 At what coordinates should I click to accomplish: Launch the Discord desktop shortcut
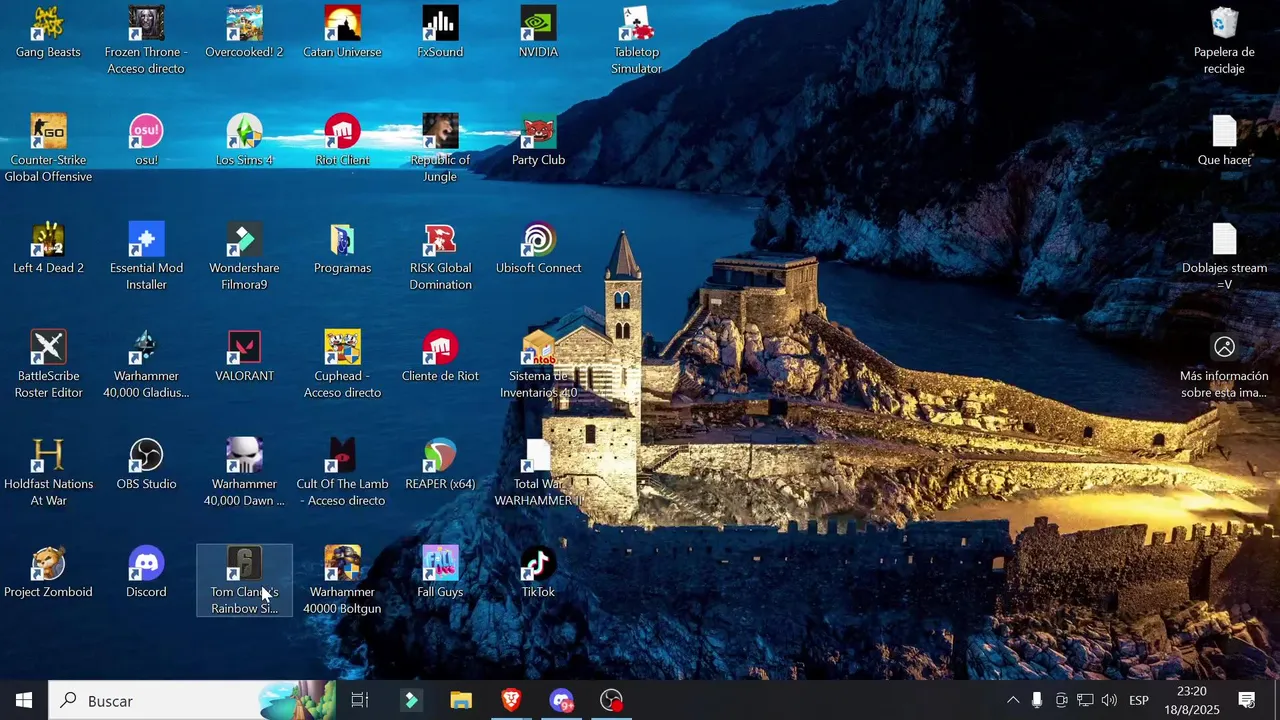coord(146,573)
